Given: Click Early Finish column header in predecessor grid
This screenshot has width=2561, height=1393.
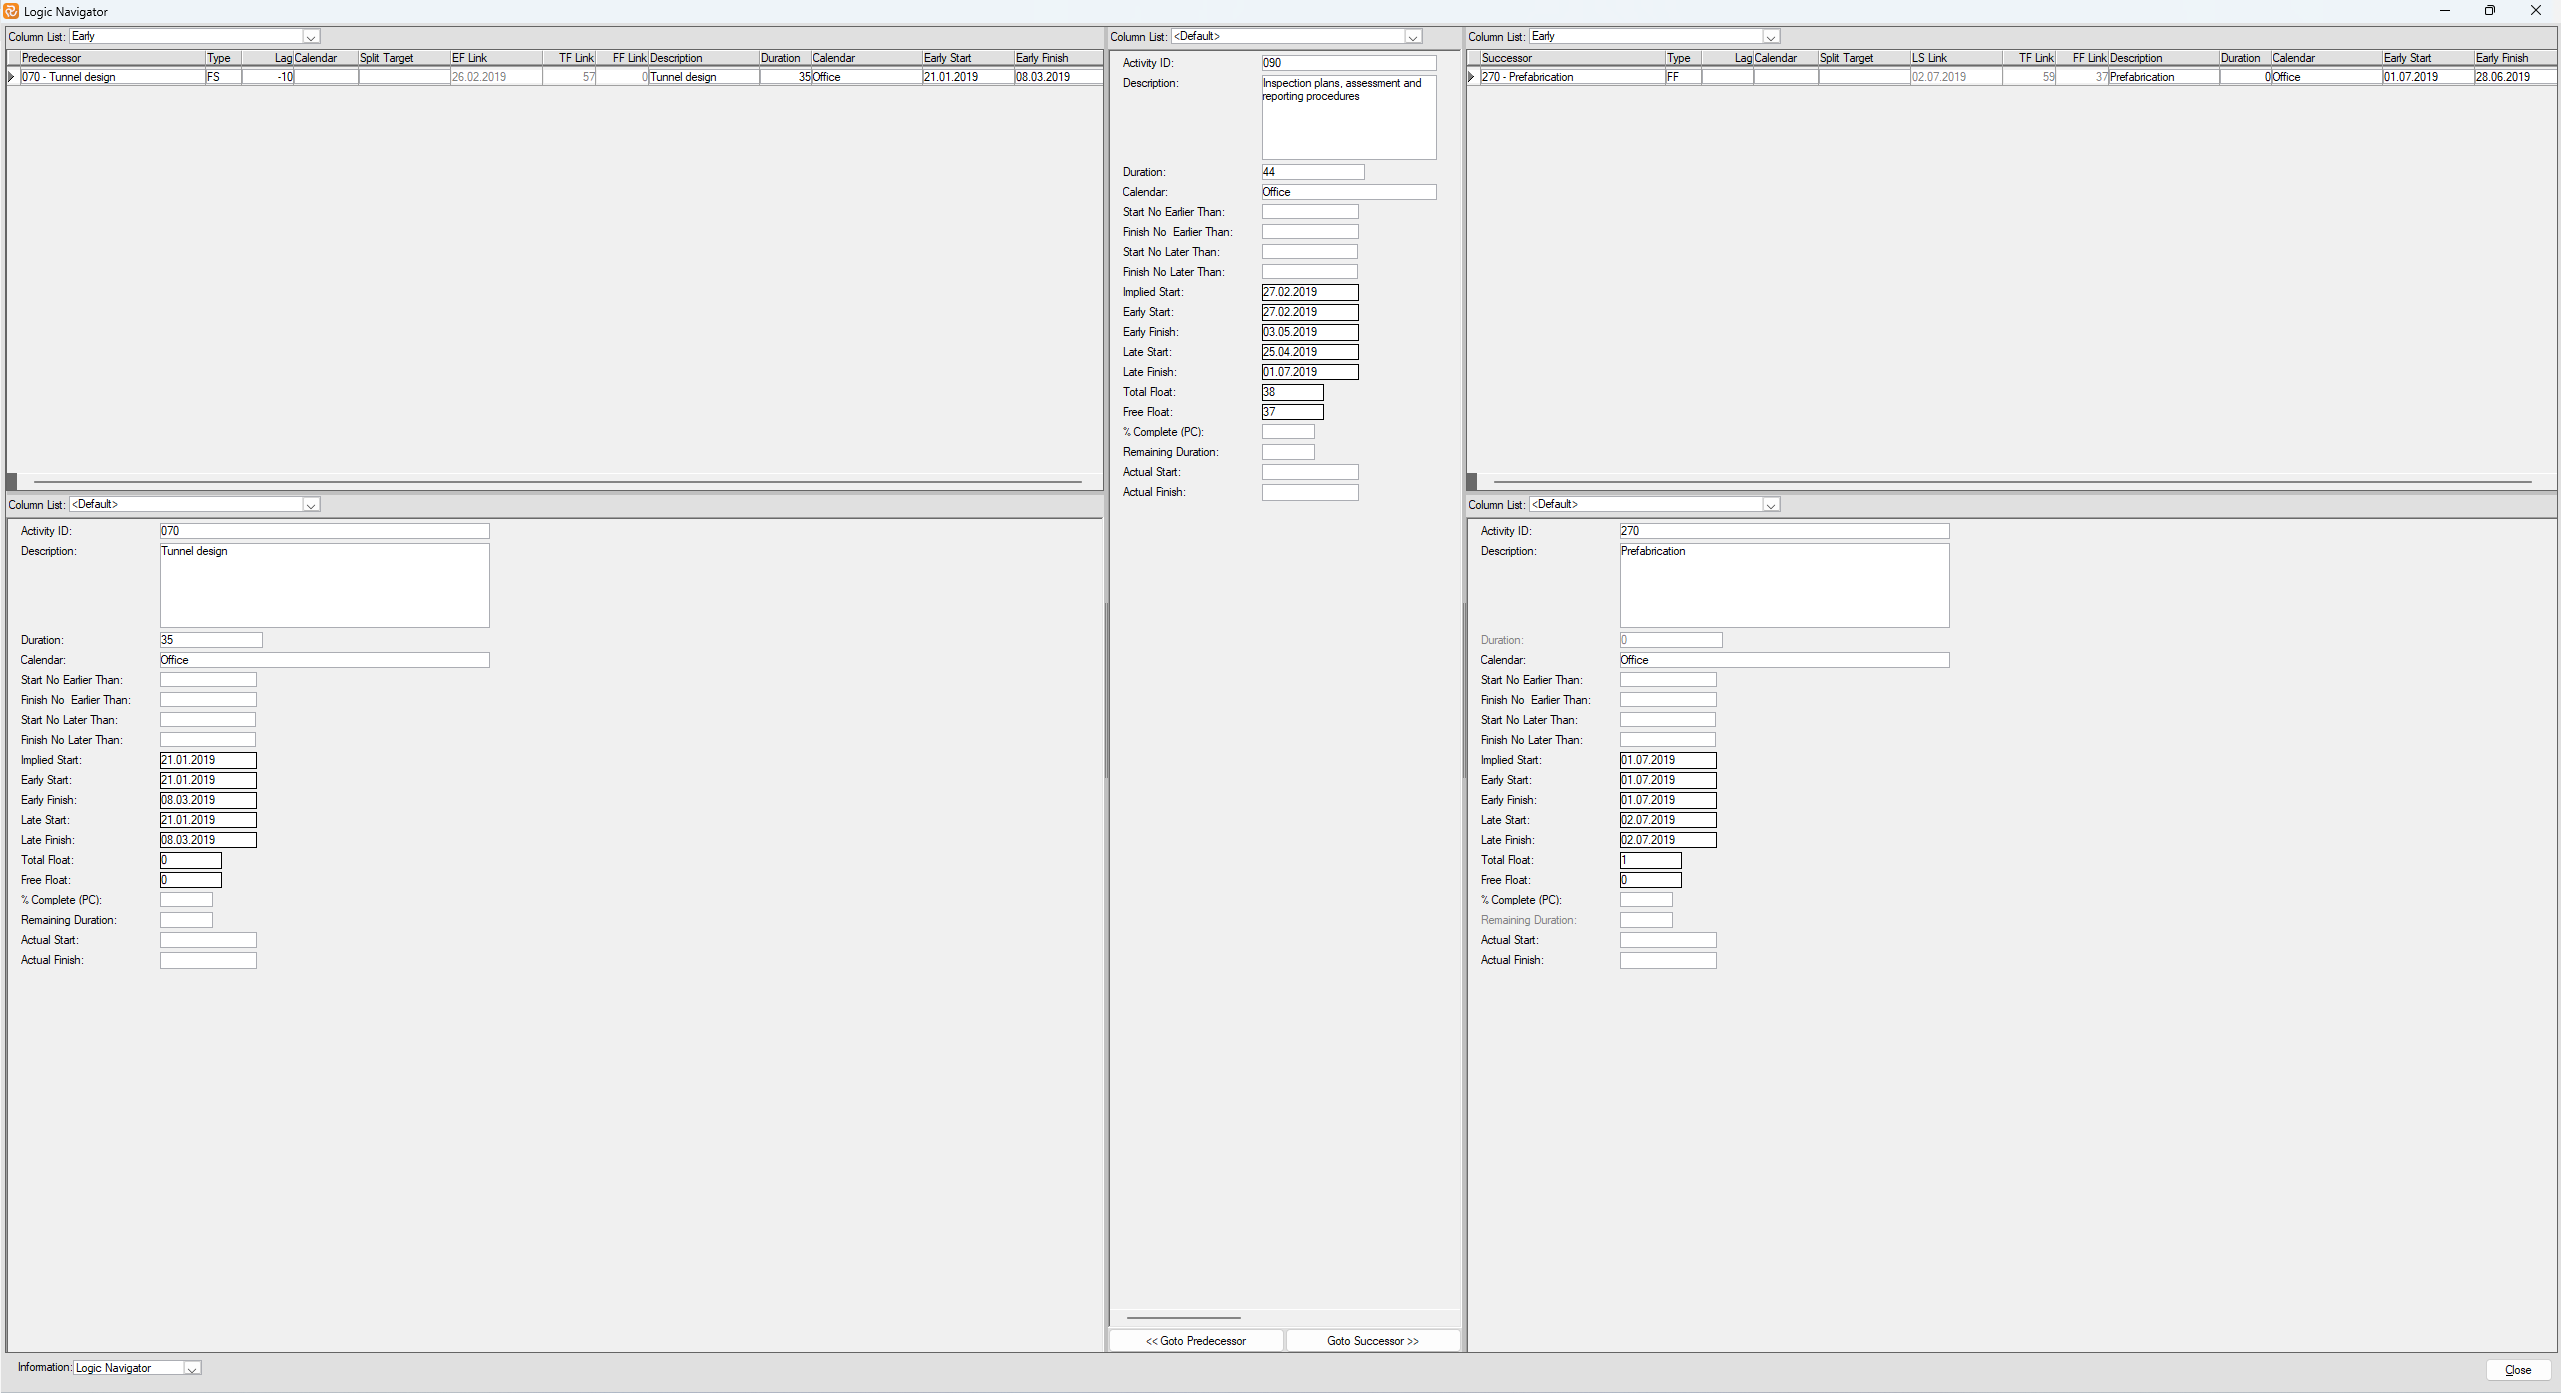Looking at the screenshot, I should [1058, 58].
